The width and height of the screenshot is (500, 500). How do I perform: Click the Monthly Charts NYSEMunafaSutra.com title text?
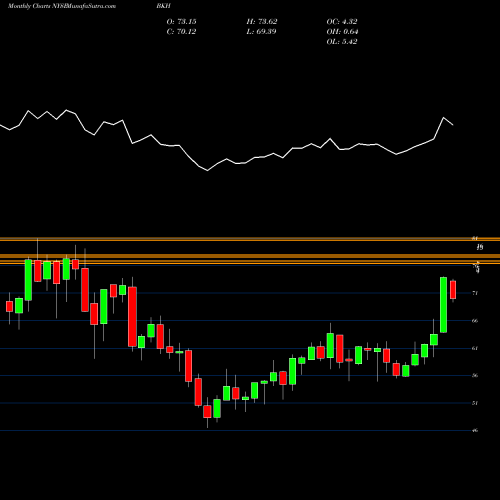point(62,6)
